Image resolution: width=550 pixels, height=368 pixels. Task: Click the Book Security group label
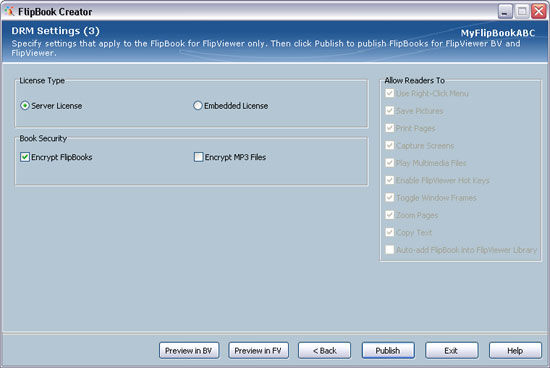(x=43, y=138)
